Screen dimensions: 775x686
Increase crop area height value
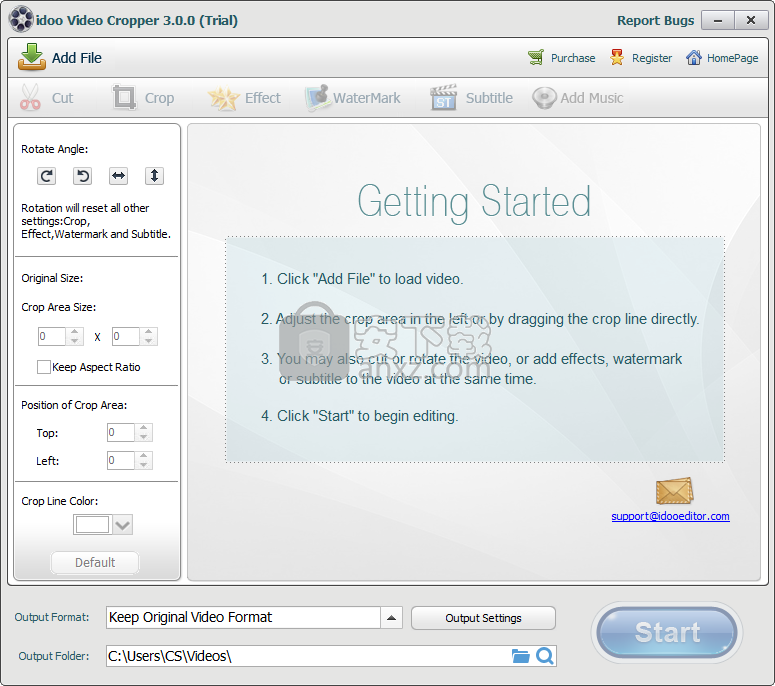(148, 332)
